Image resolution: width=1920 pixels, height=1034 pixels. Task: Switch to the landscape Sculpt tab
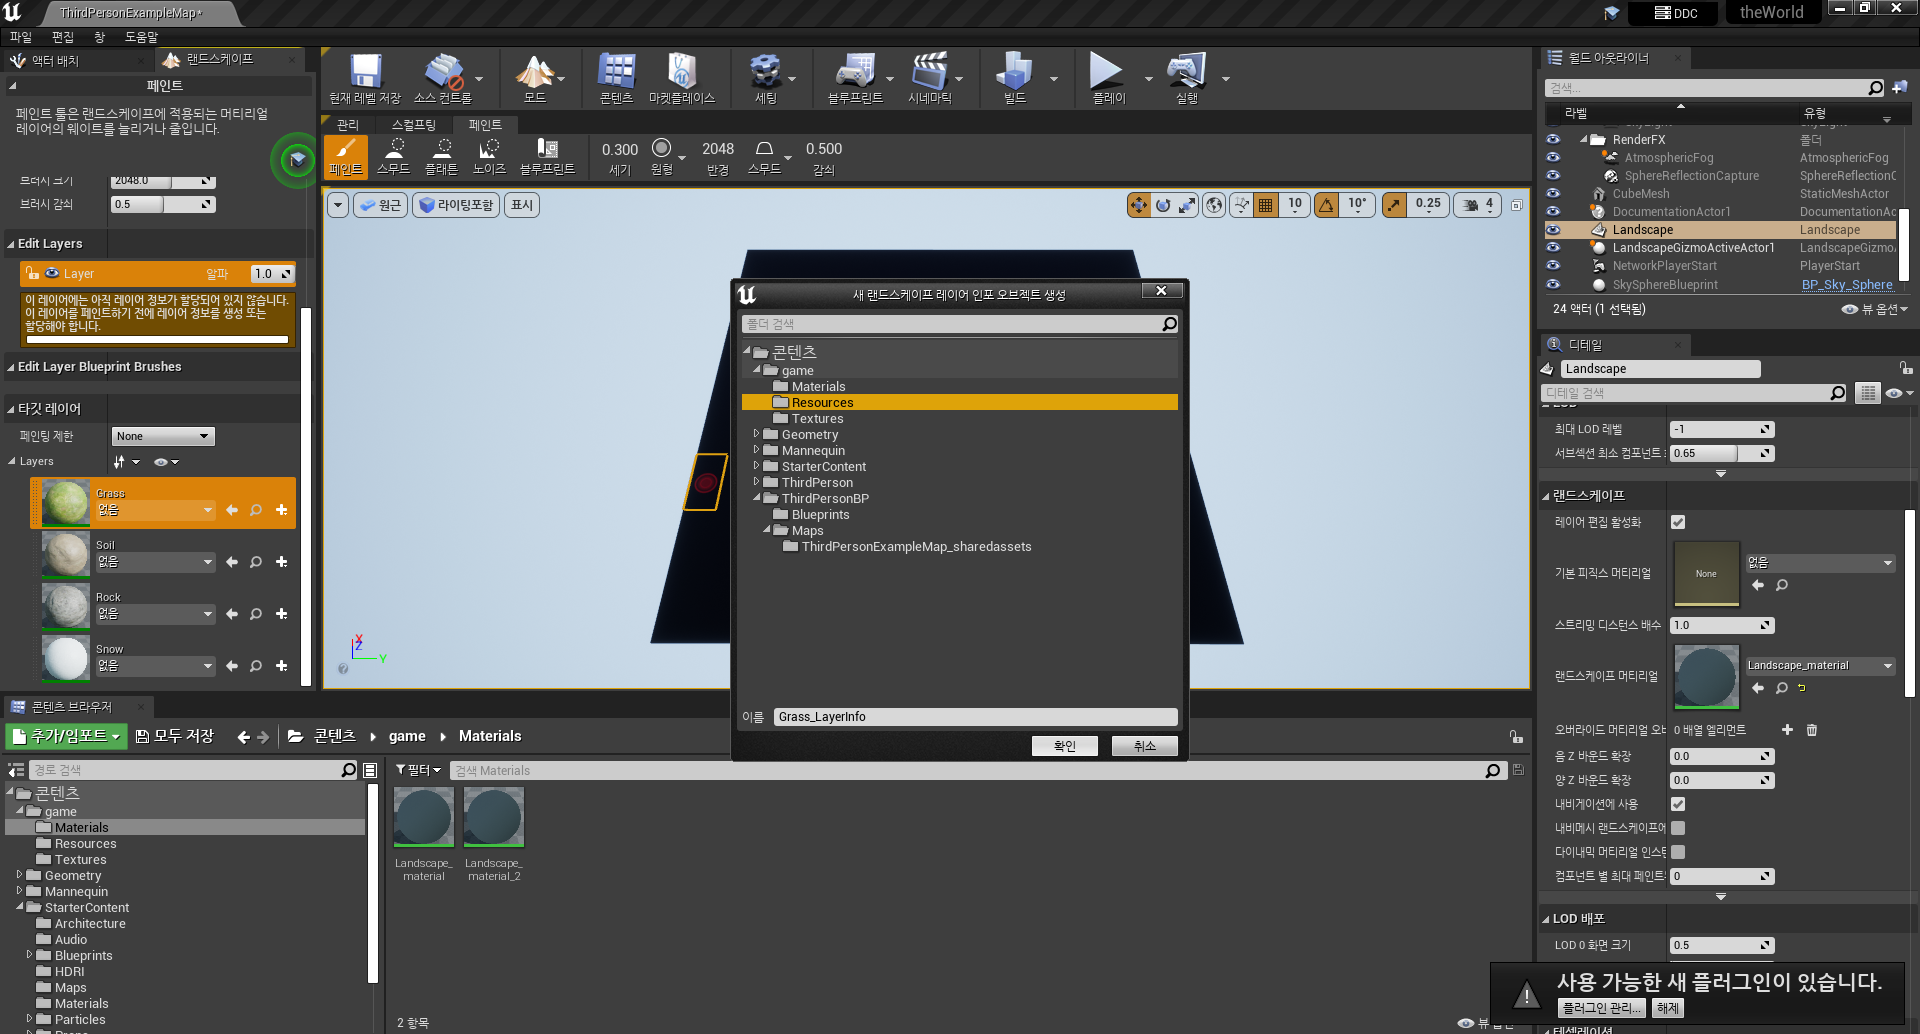click(414, 125)
